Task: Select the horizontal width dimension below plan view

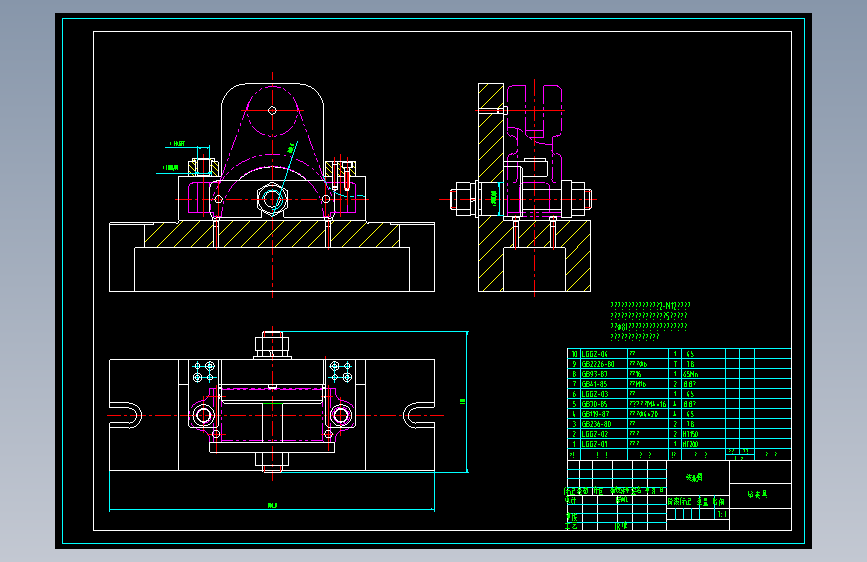Action: [272, 508]
